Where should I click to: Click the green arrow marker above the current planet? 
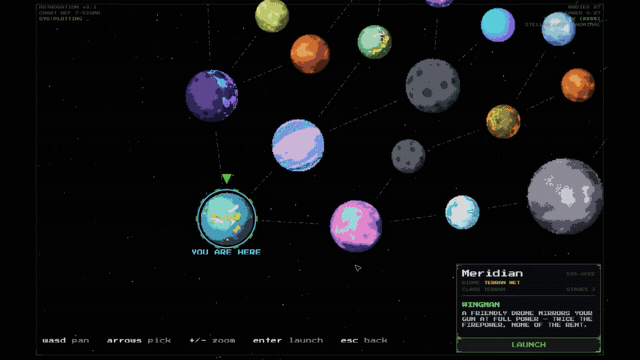click(227, 178)
